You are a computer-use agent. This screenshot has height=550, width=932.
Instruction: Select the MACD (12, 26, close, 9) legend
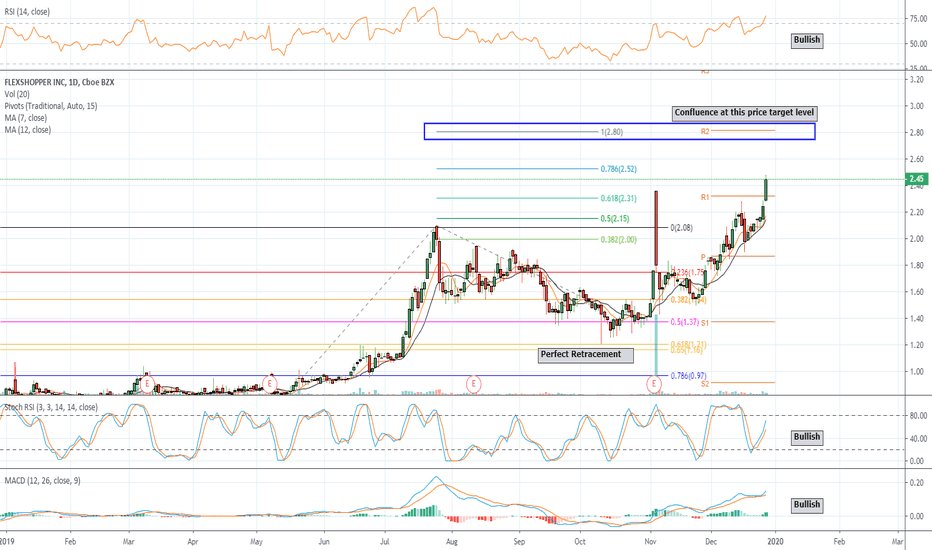(x=42, y=480)
